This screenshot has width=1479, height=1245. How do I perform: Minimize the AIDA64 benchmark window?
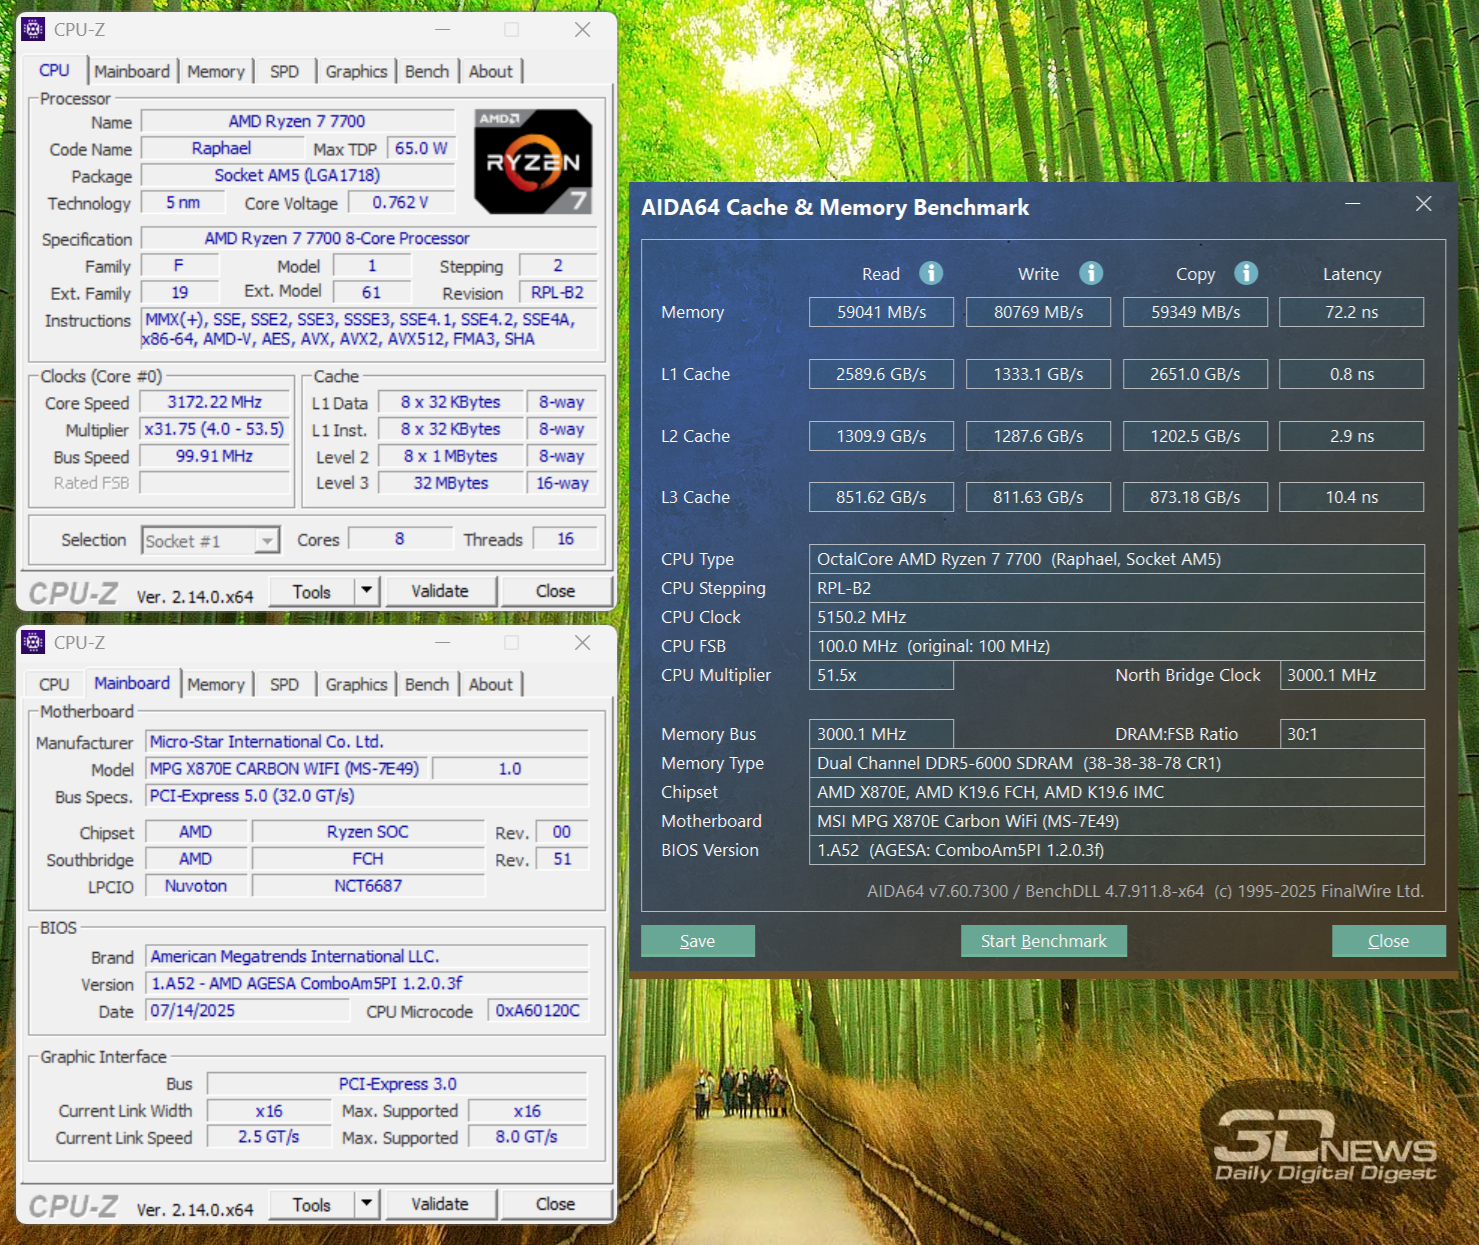pos(1352,204)
